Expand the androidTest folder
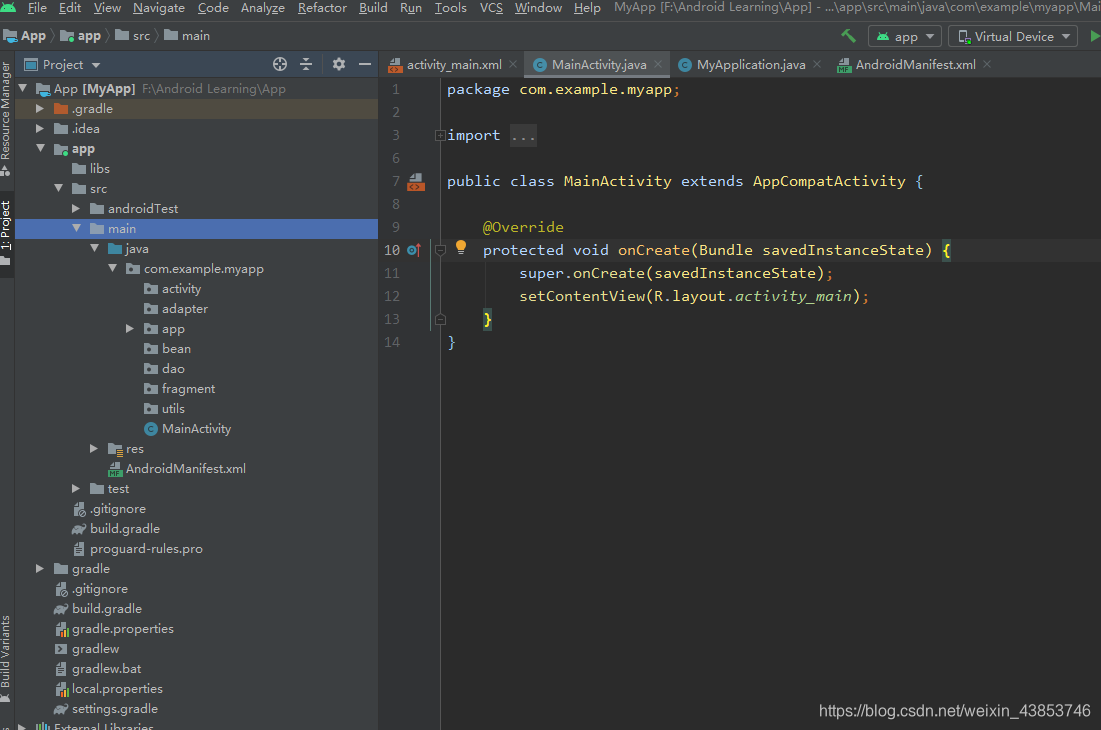 (76, 208)
